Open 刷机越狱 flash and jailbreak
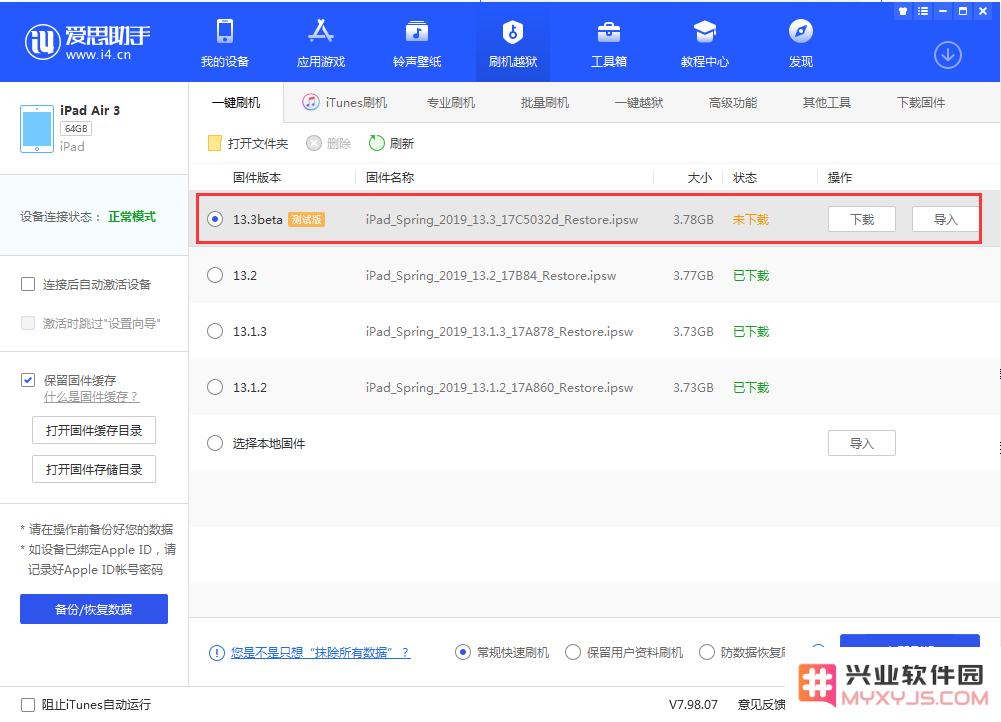 coord(513,43)
